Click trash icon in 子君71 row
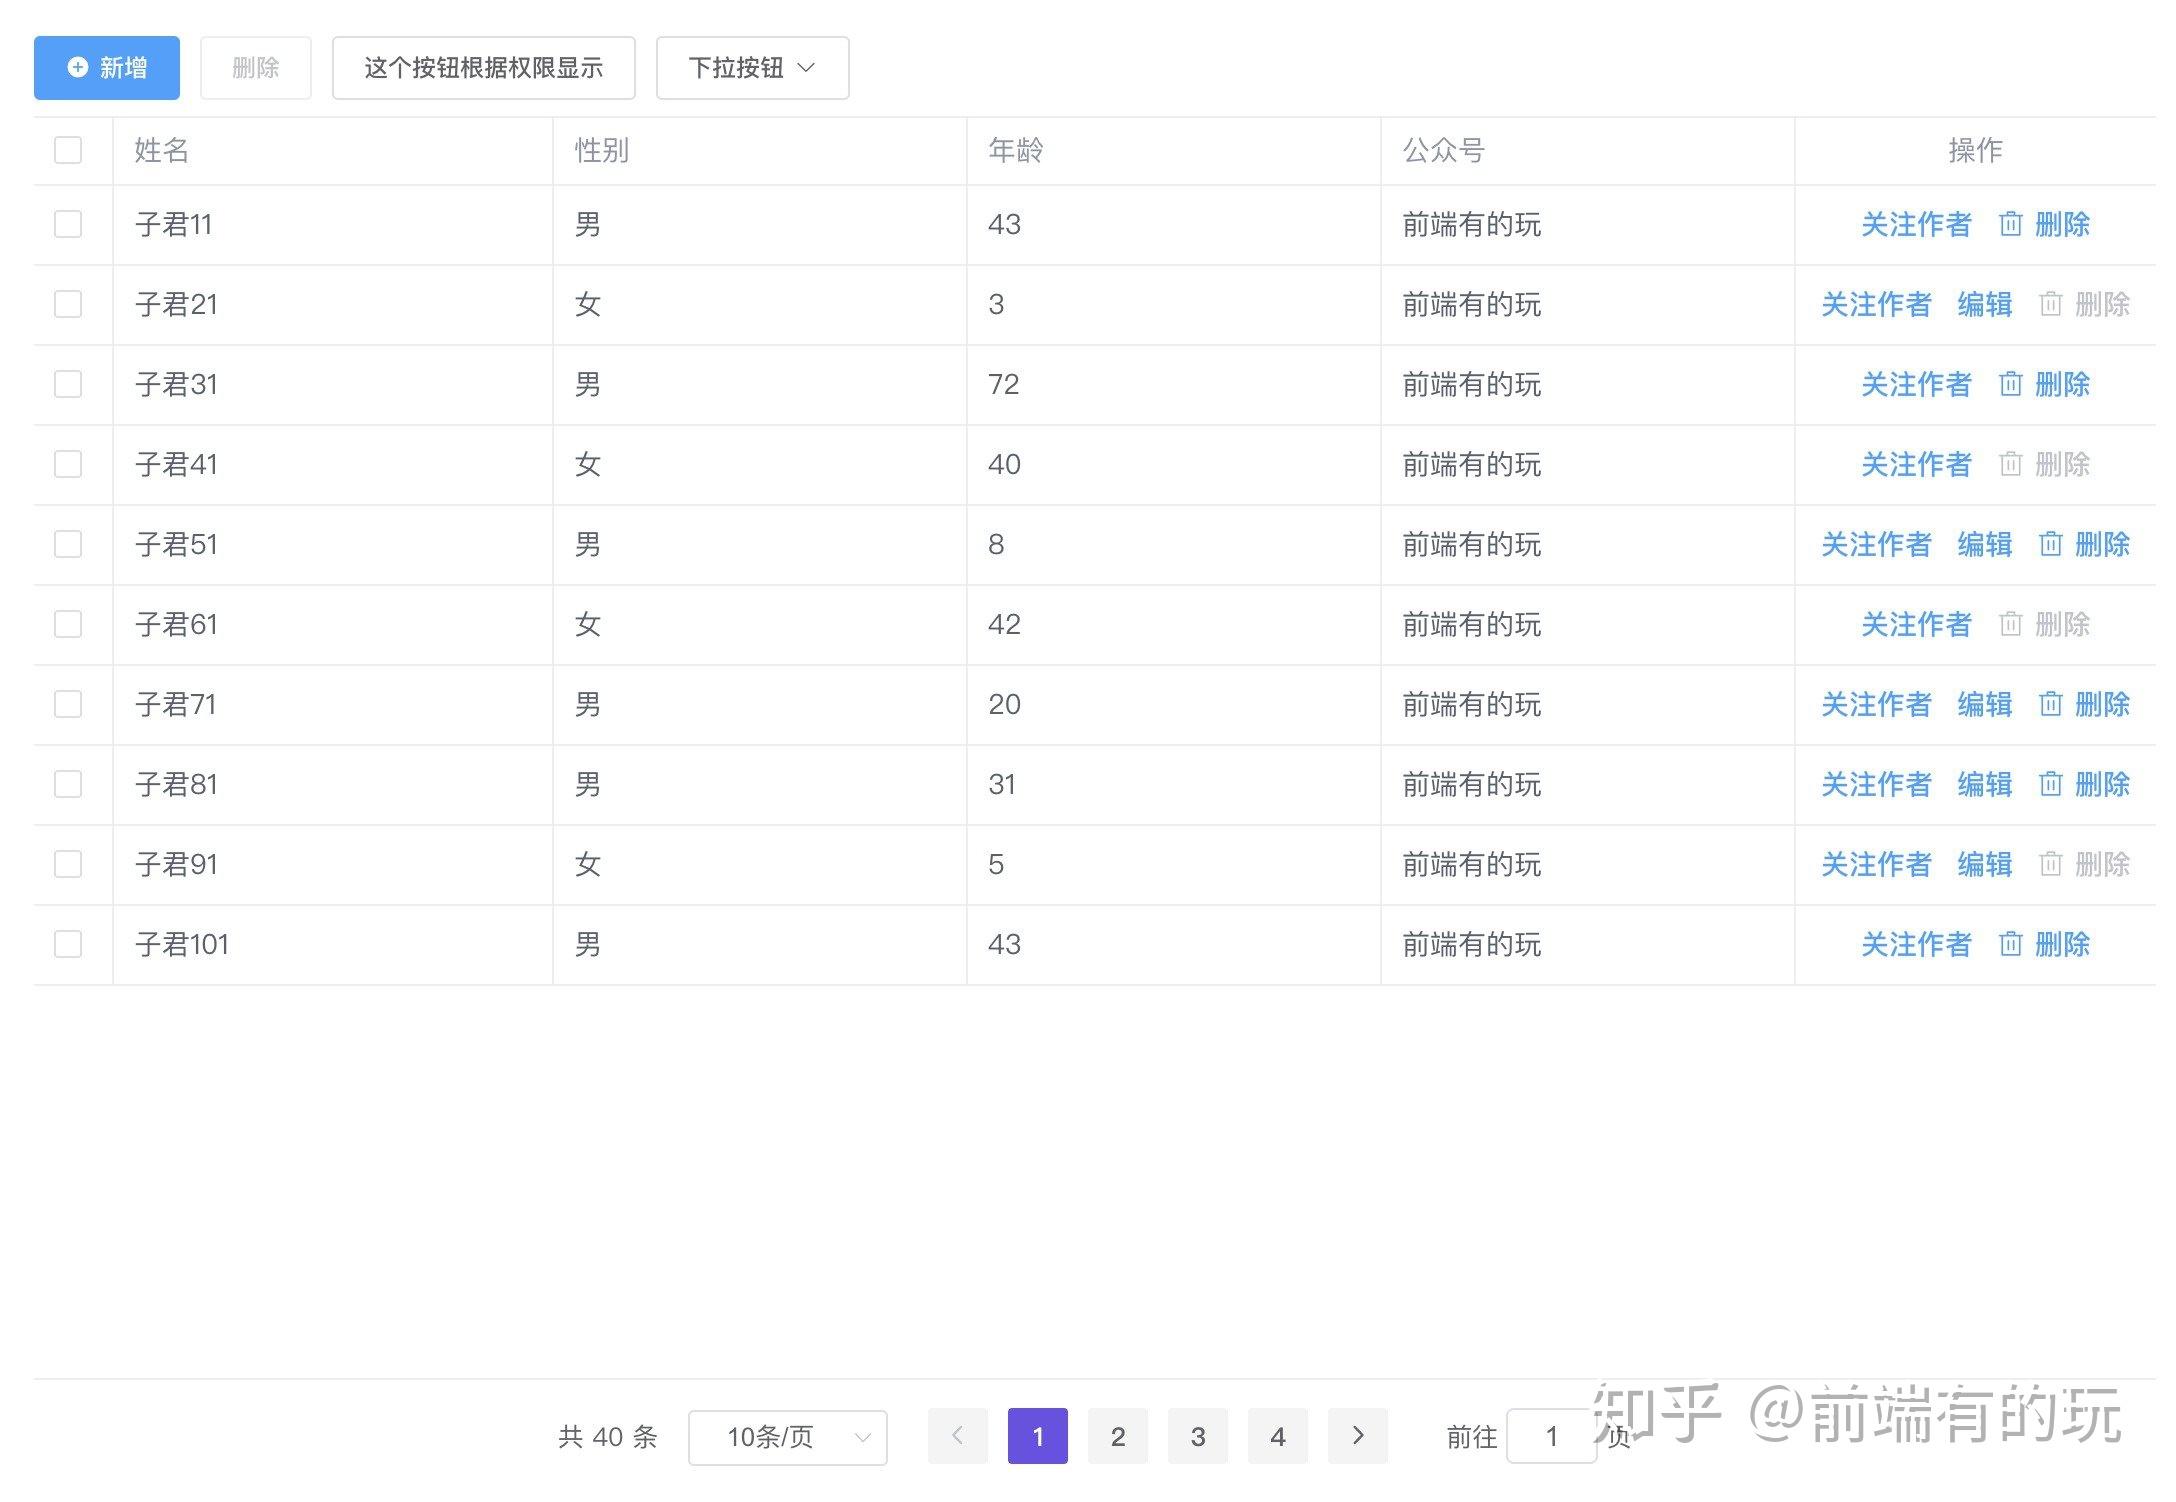 [2050, 704]
